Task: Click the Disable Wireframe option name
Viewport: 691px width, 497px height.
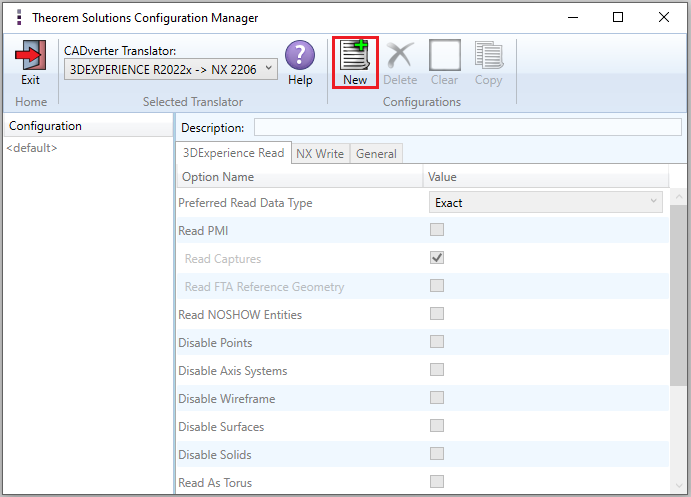Action: click(227, 399)
